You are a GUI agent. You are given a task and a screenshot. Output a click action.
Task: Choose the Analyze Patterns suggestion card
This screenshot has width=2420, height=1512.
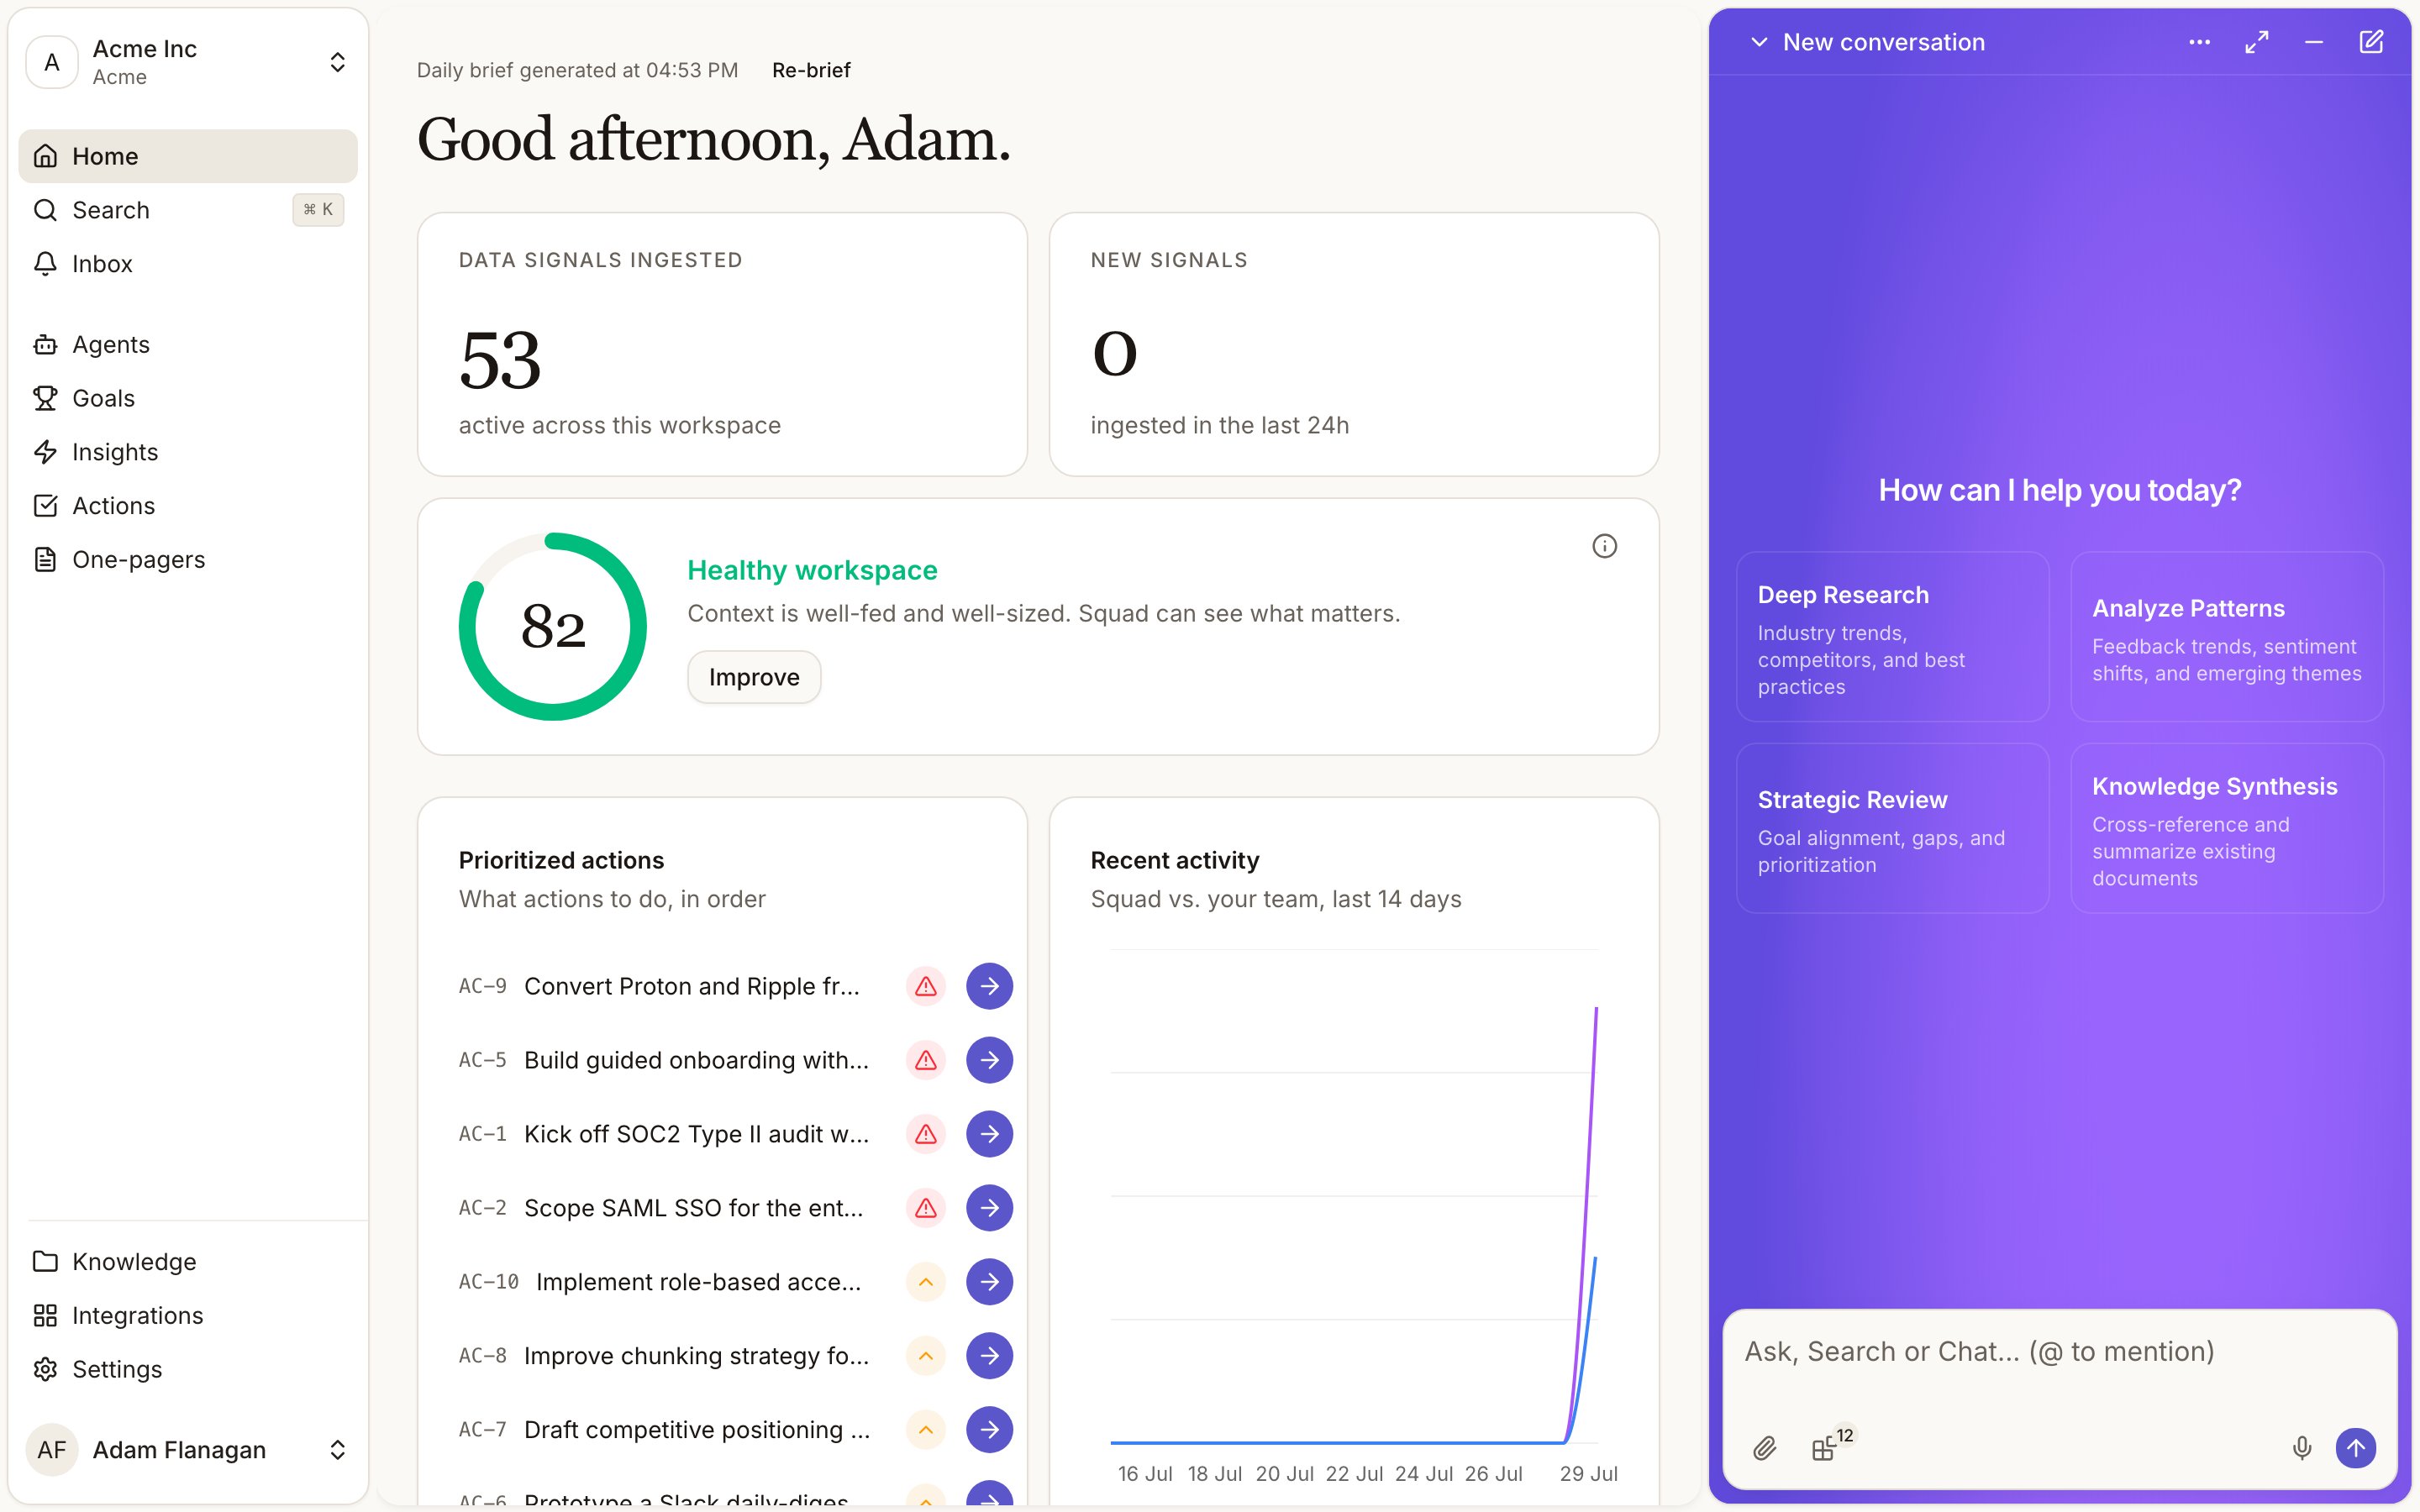[2227, 637]
